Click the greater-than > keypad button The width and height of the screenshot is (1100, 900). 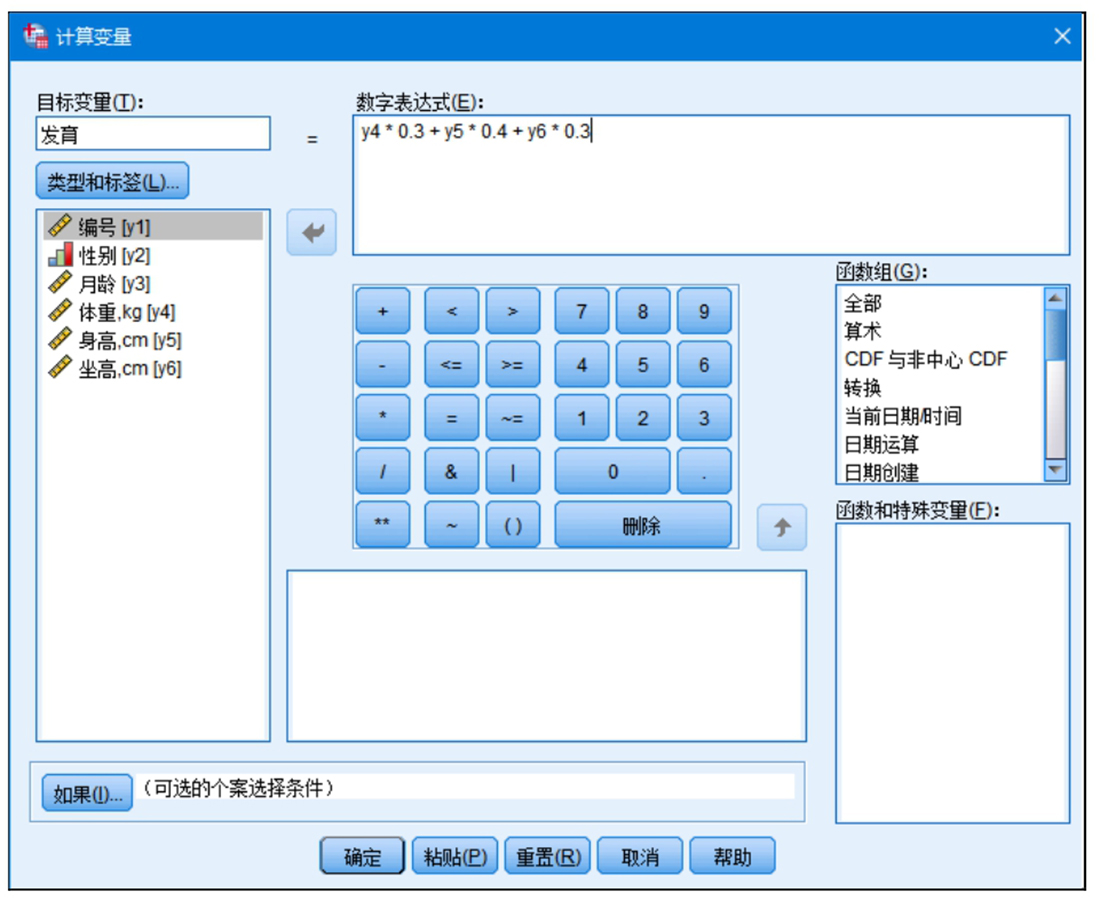(x=513, y=311)
